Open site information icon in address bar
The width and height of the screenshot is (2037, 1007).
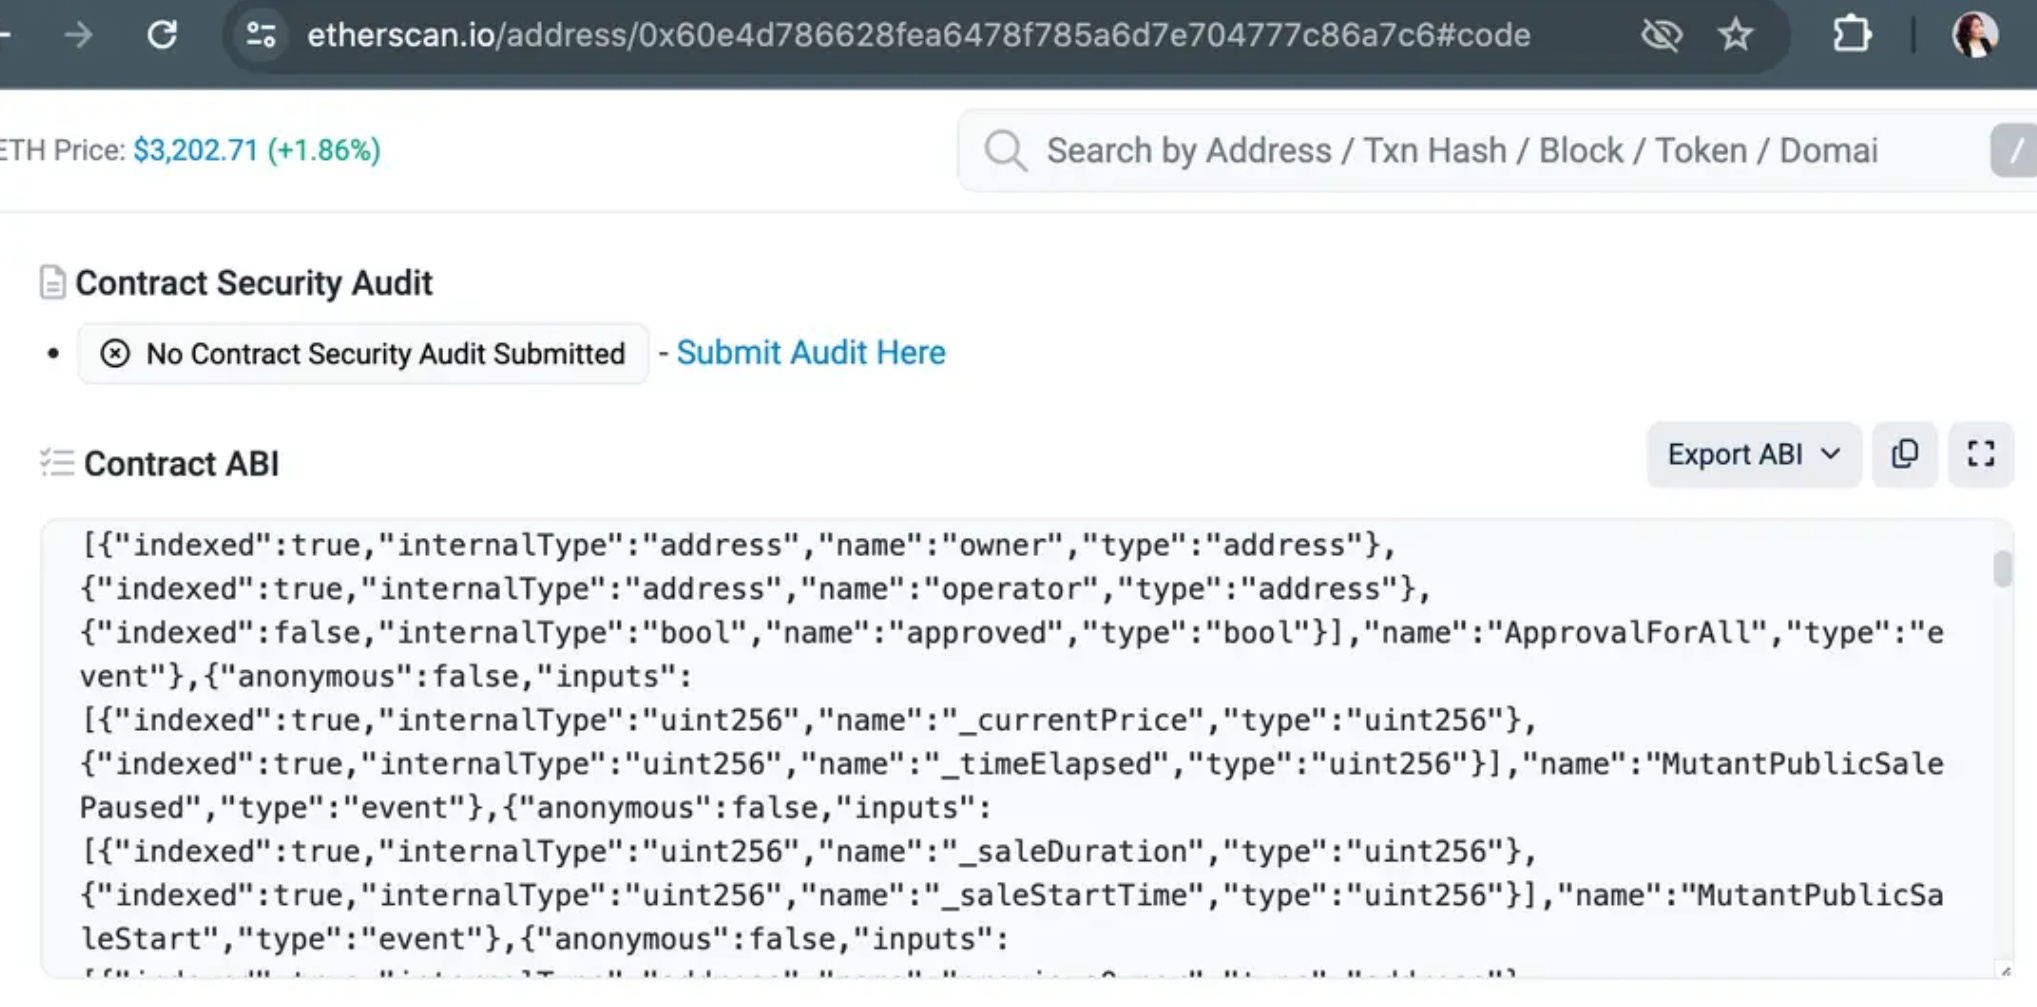click(x=261, y=35)
